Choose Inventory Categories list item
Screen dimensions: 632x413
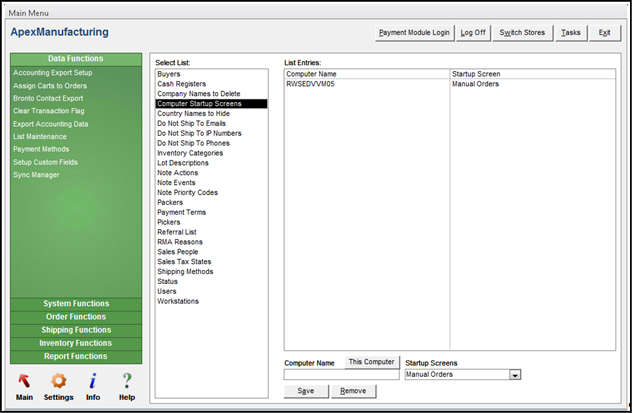pyautogui.click(x=189, y=153)
